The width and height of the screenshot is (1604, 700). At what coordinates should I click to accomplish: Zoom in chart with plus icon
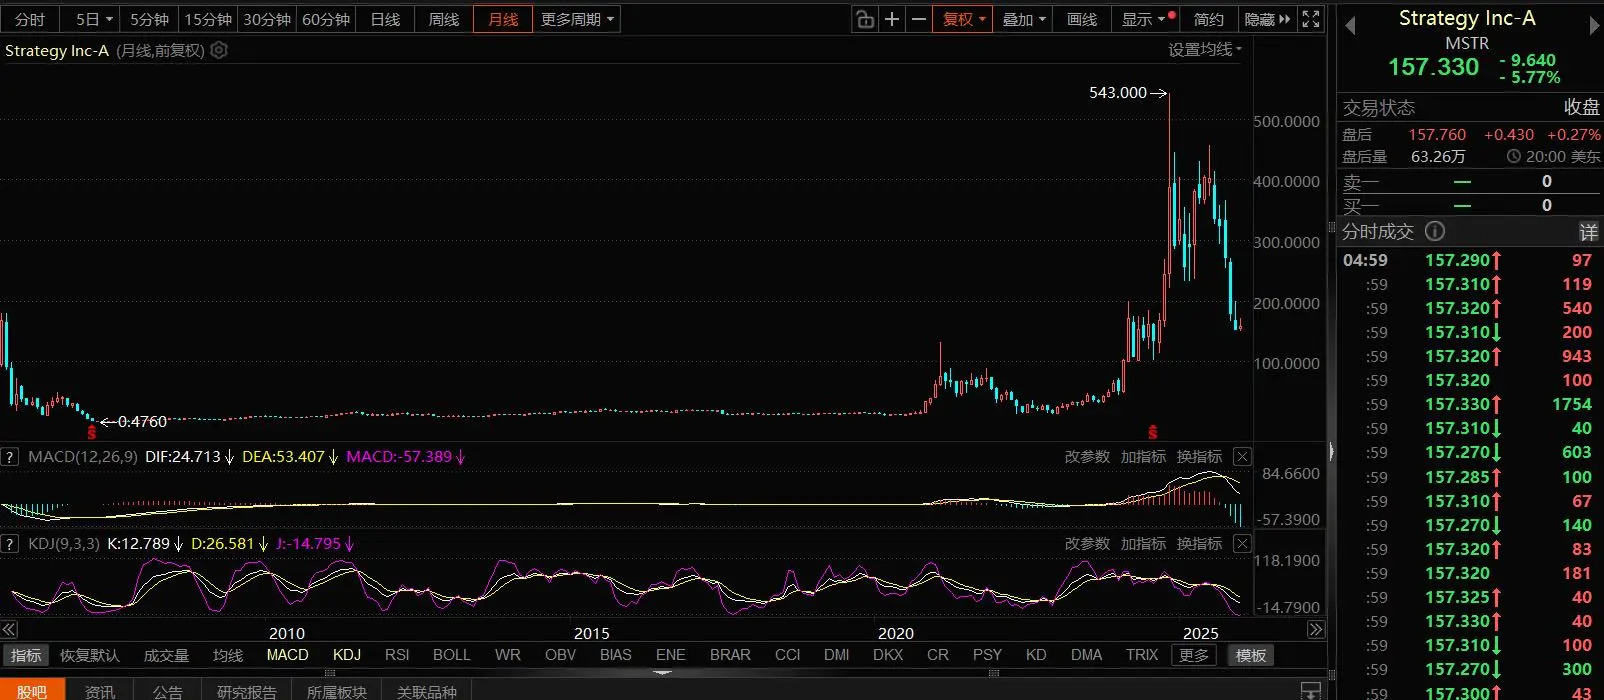pos(892,19)
